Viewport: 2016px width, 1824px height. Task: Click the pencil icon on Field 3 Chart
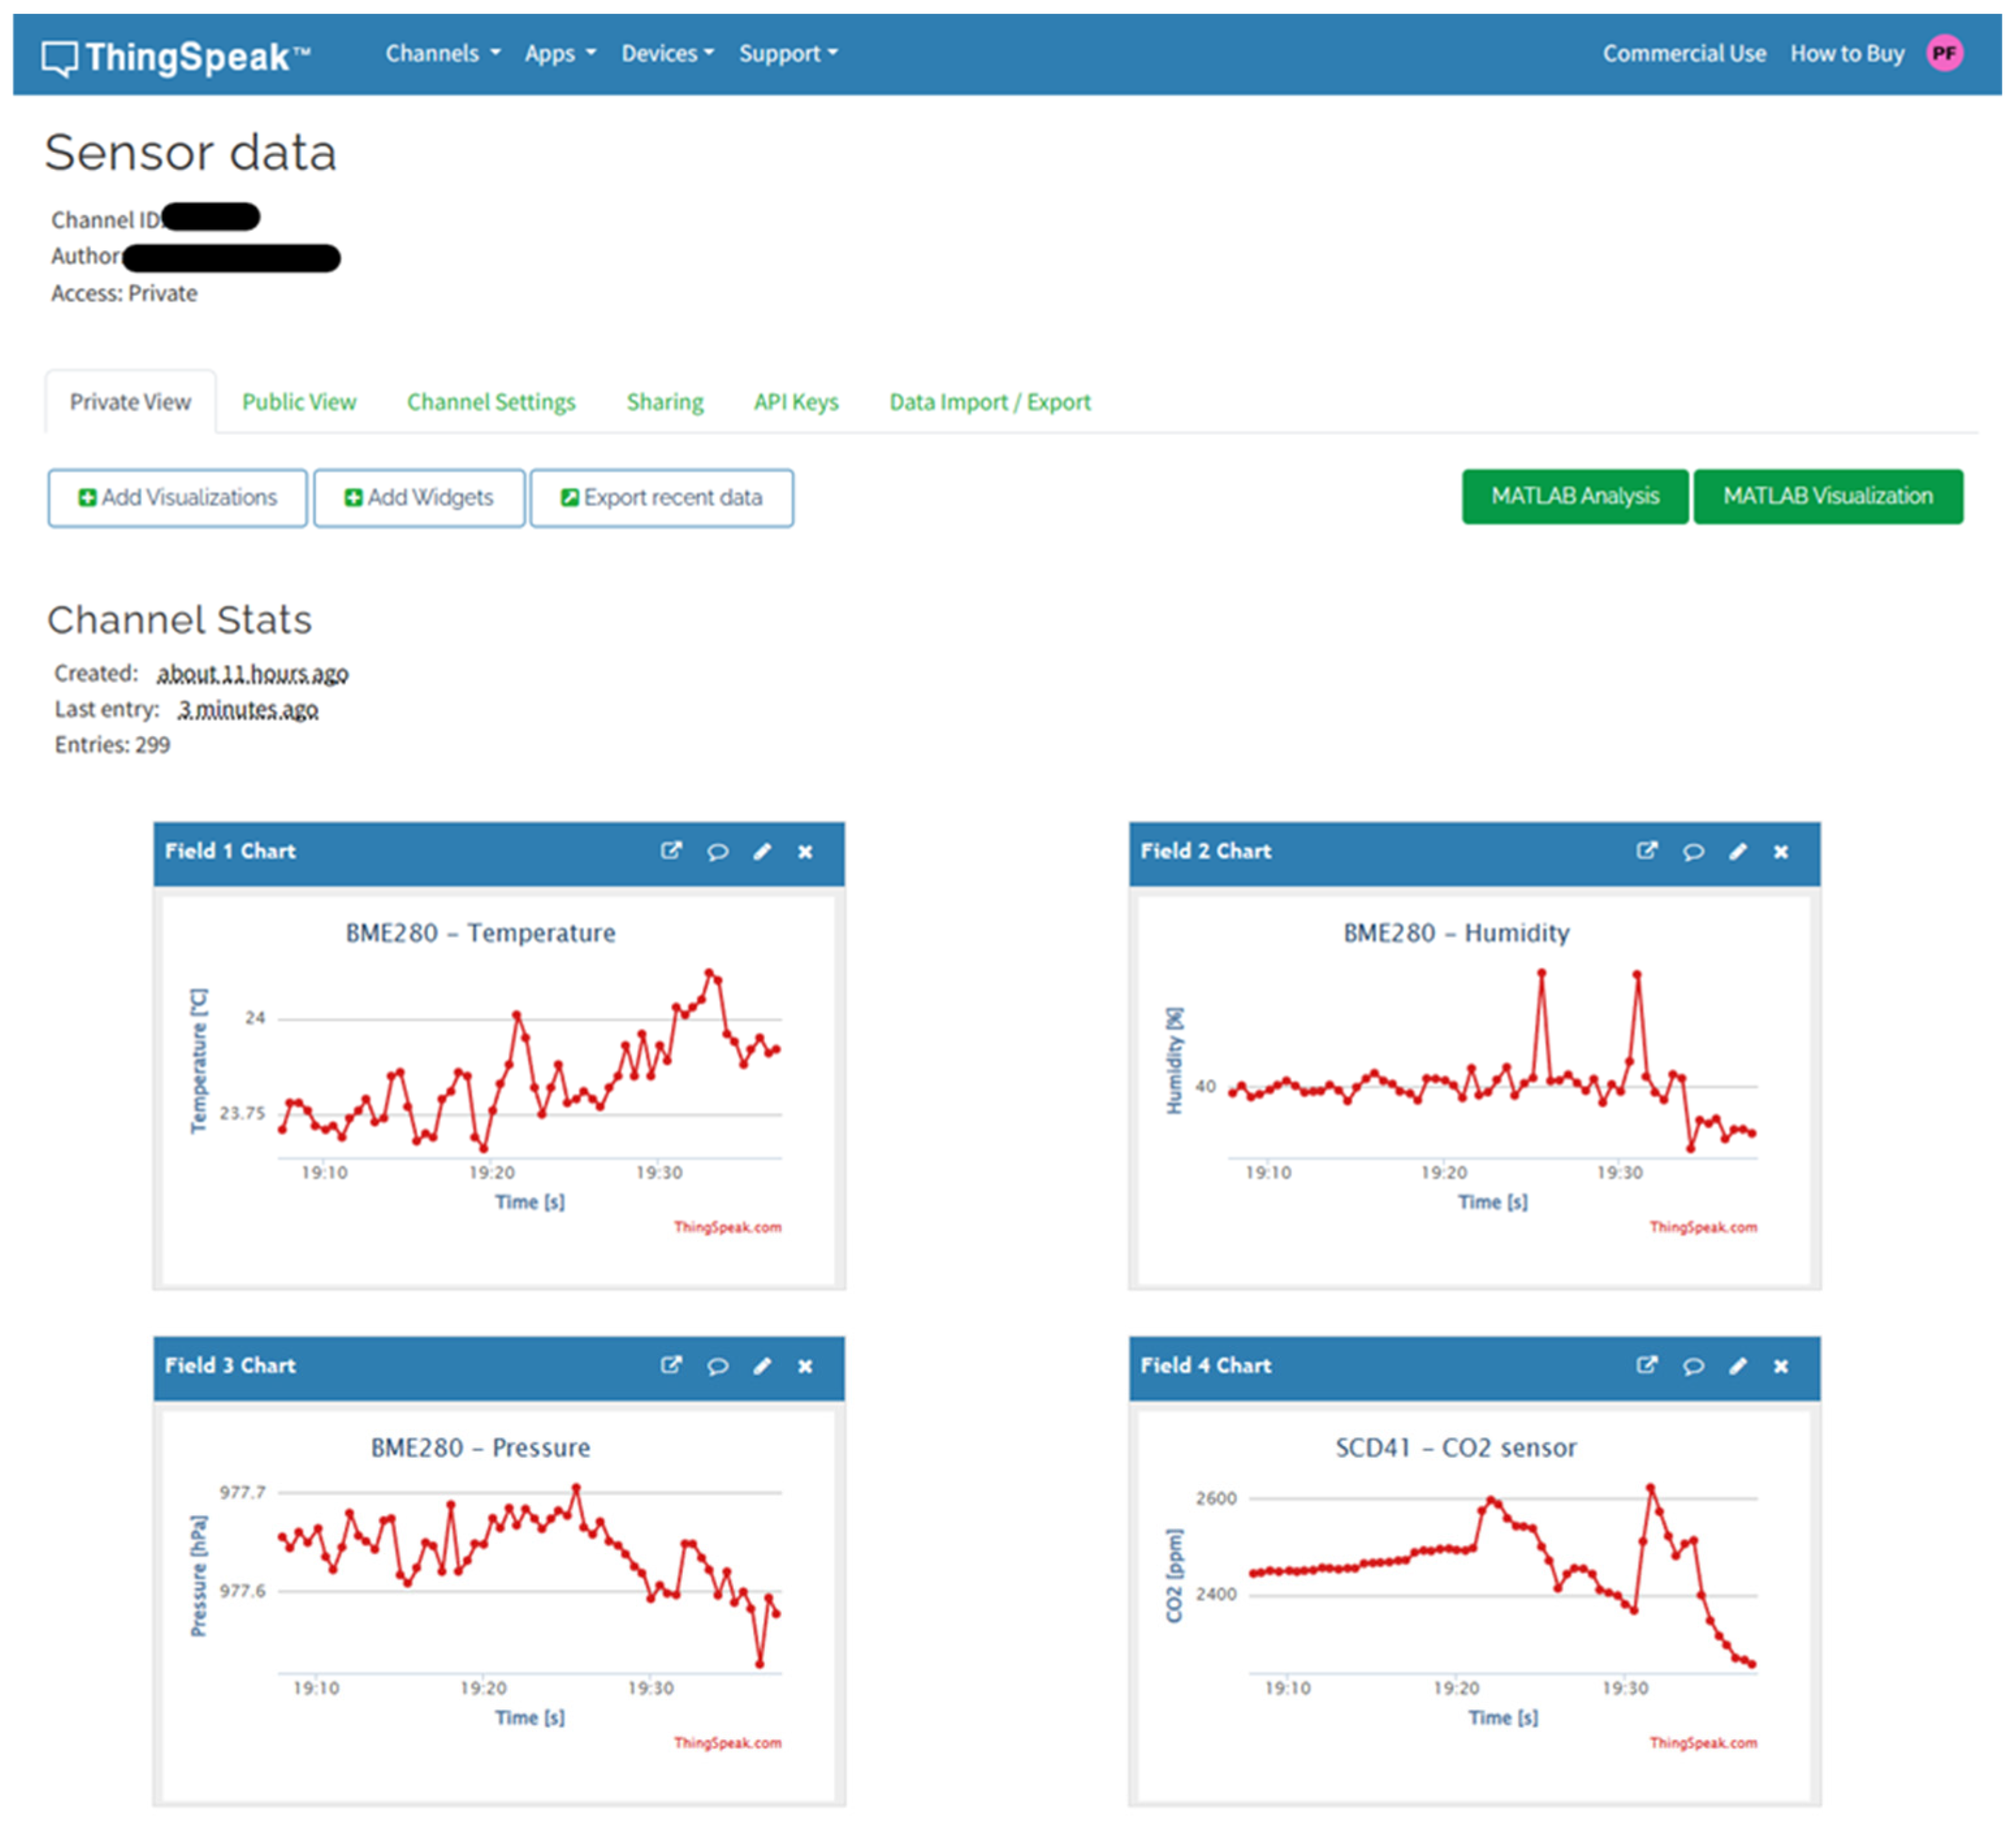(762, 1366)
